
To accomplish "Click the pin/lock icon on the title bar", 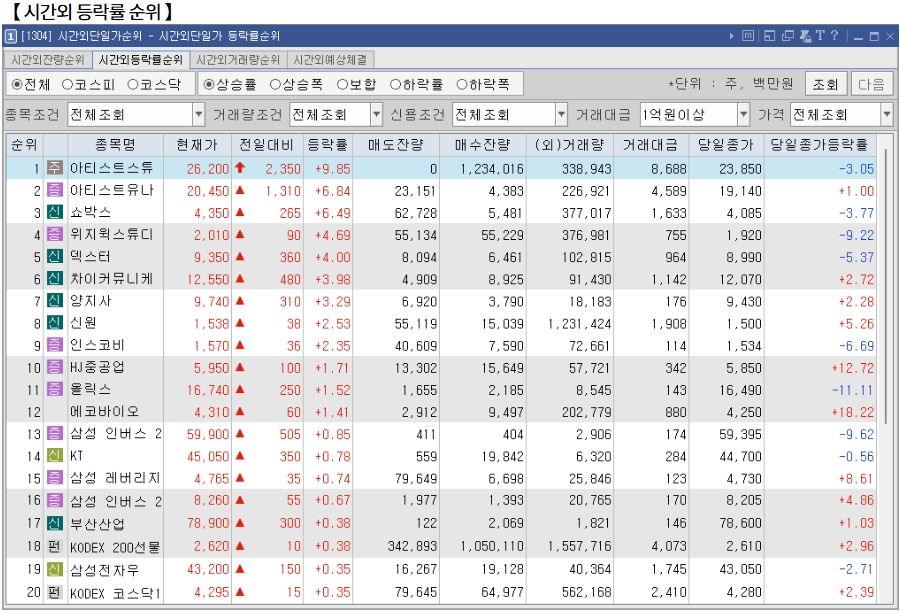I will 806,35.
